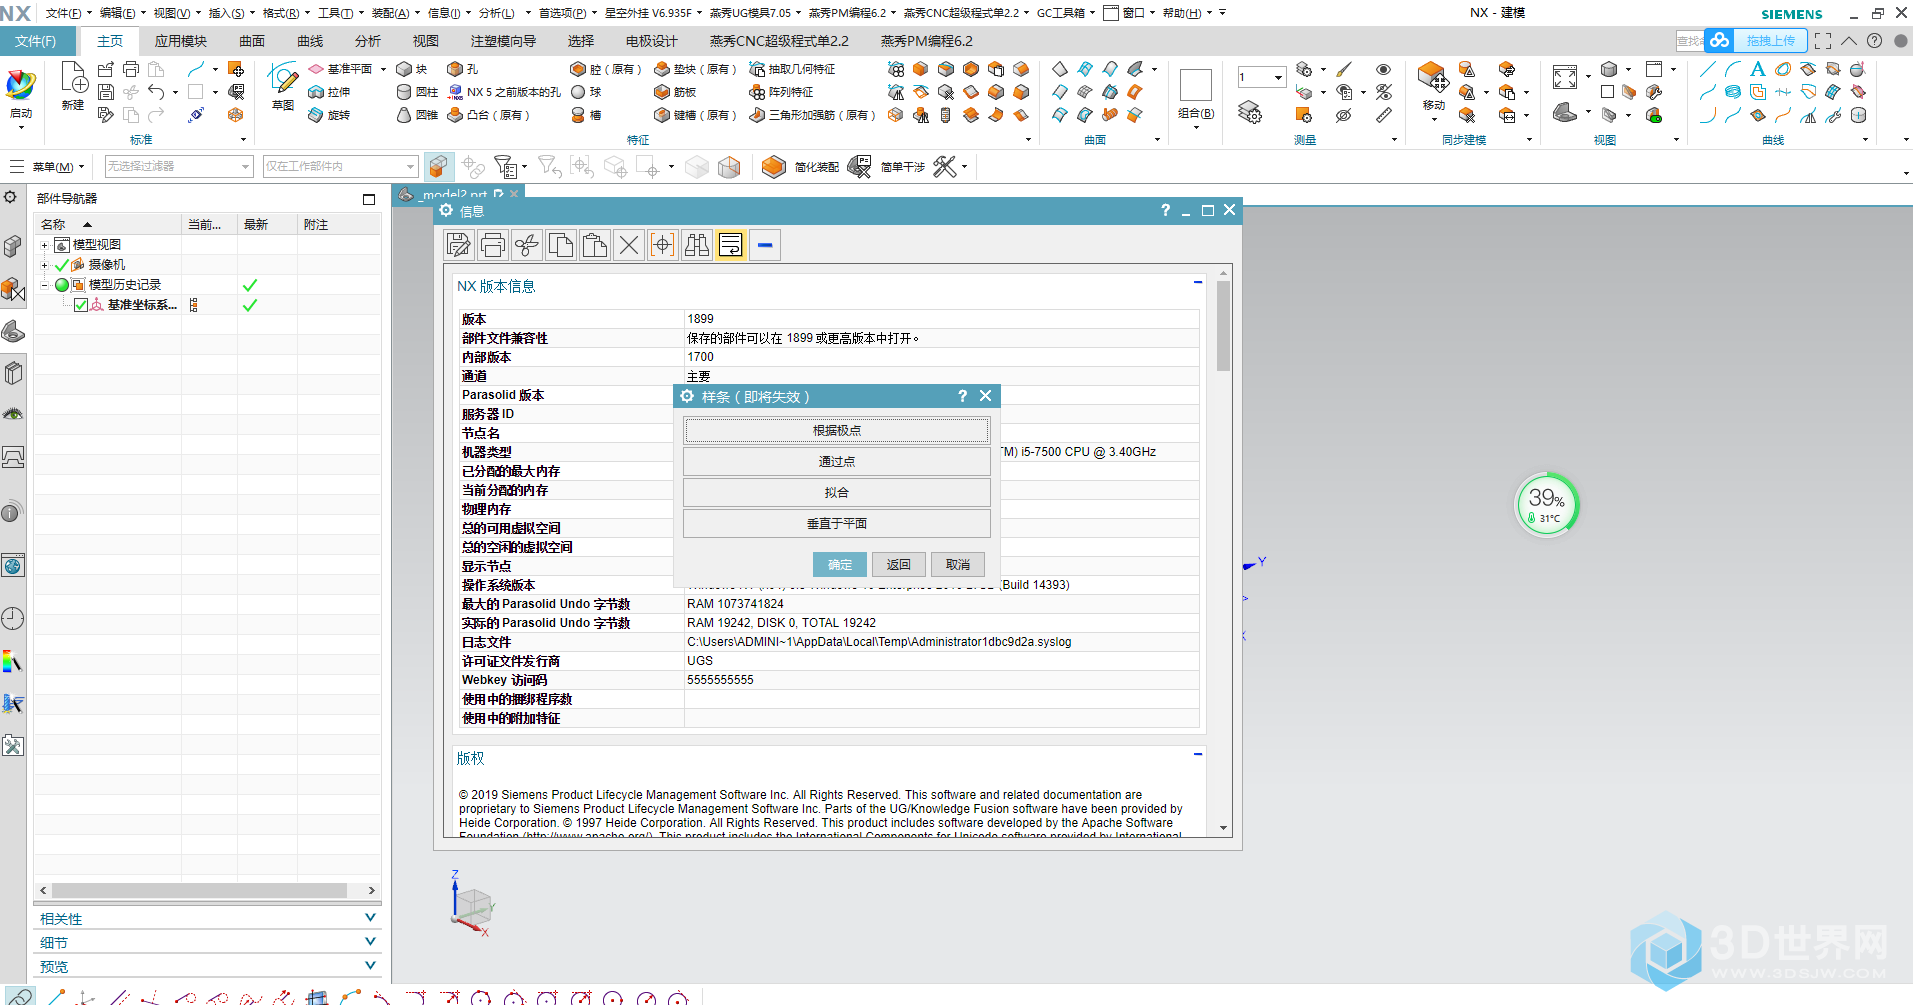Click the 39% memory usage indicator
Screen dimensions: 1913x1005
1546,504
